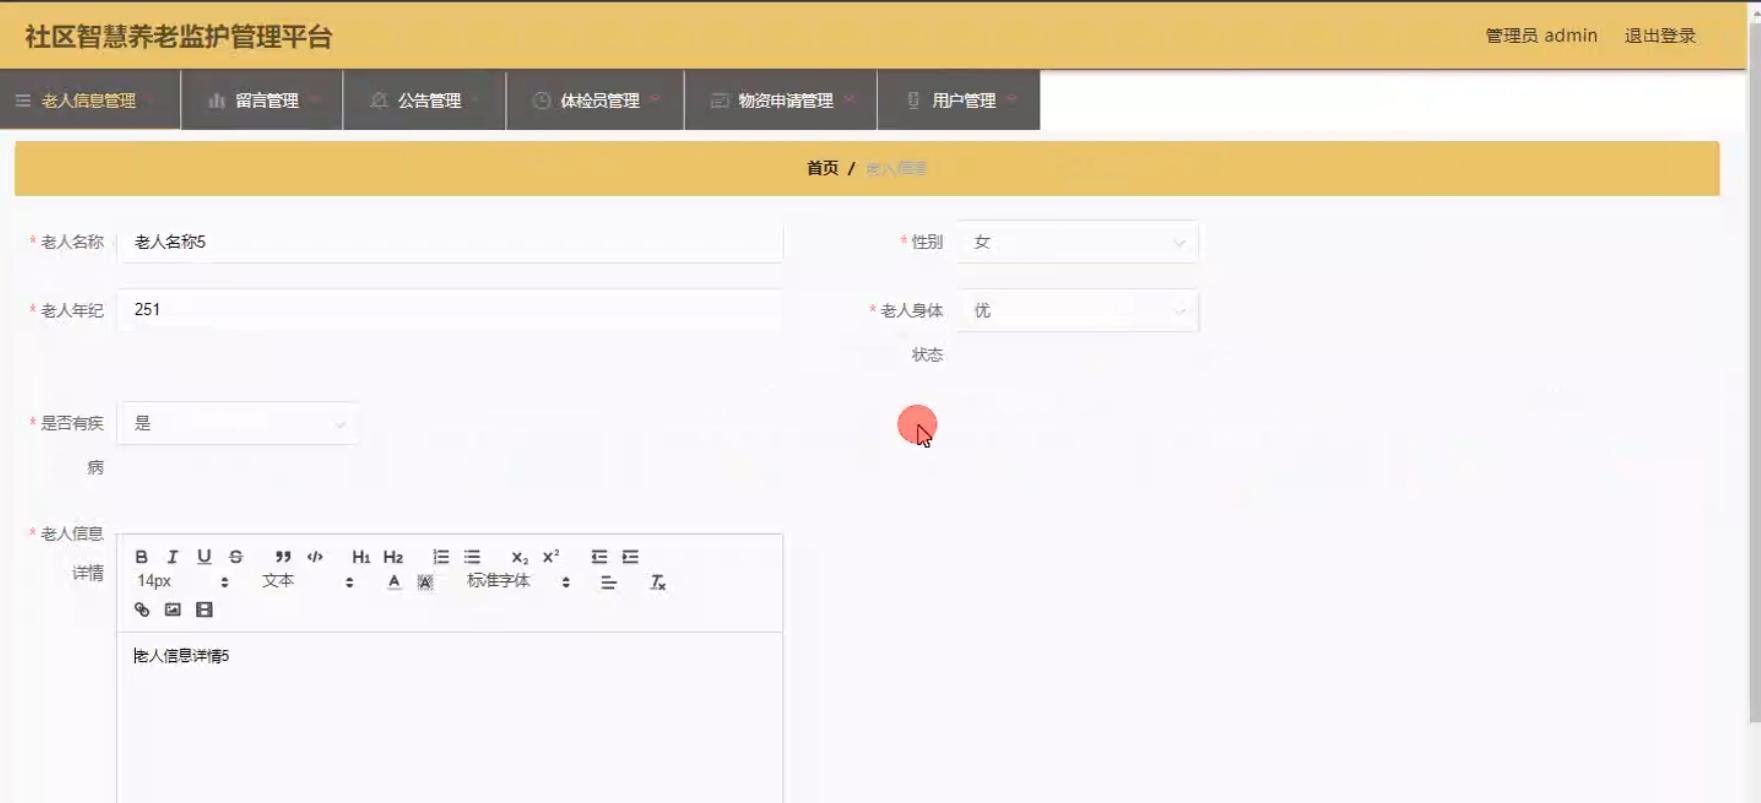Viewport: 1761px width, 803px height.
Task: Toggle bold formatting in editor
Action: (x=141, y=557)
